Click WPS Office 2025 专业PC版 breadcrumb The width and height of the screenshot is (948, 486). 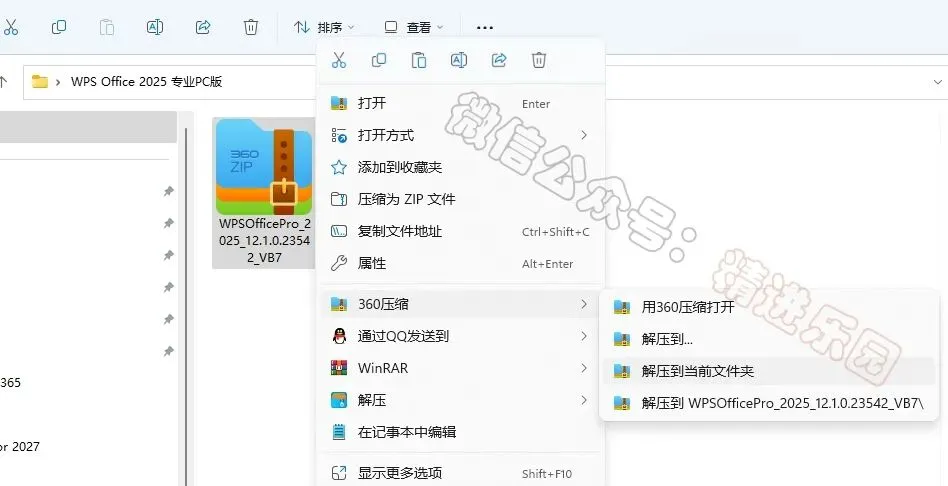(147, 82)
